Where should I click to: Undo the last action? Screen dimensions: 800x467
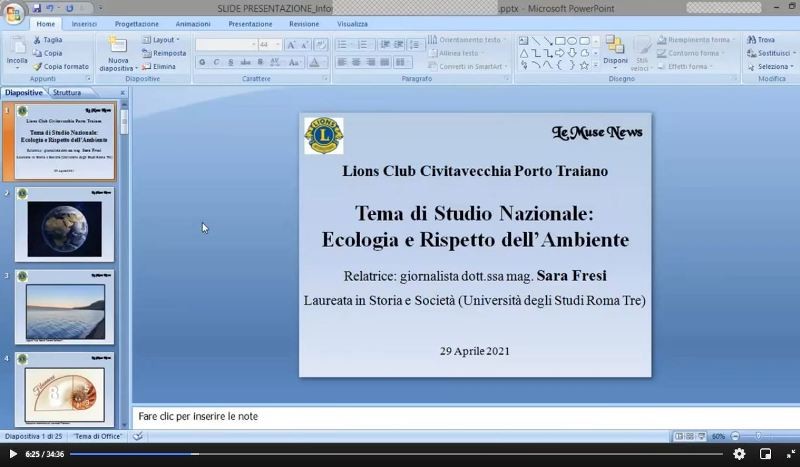click(50, 8)
